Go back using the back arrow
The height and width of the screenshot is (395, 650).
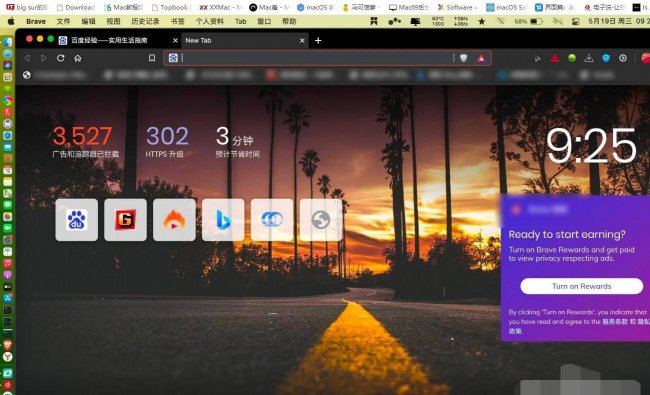[x=27, y=58]
